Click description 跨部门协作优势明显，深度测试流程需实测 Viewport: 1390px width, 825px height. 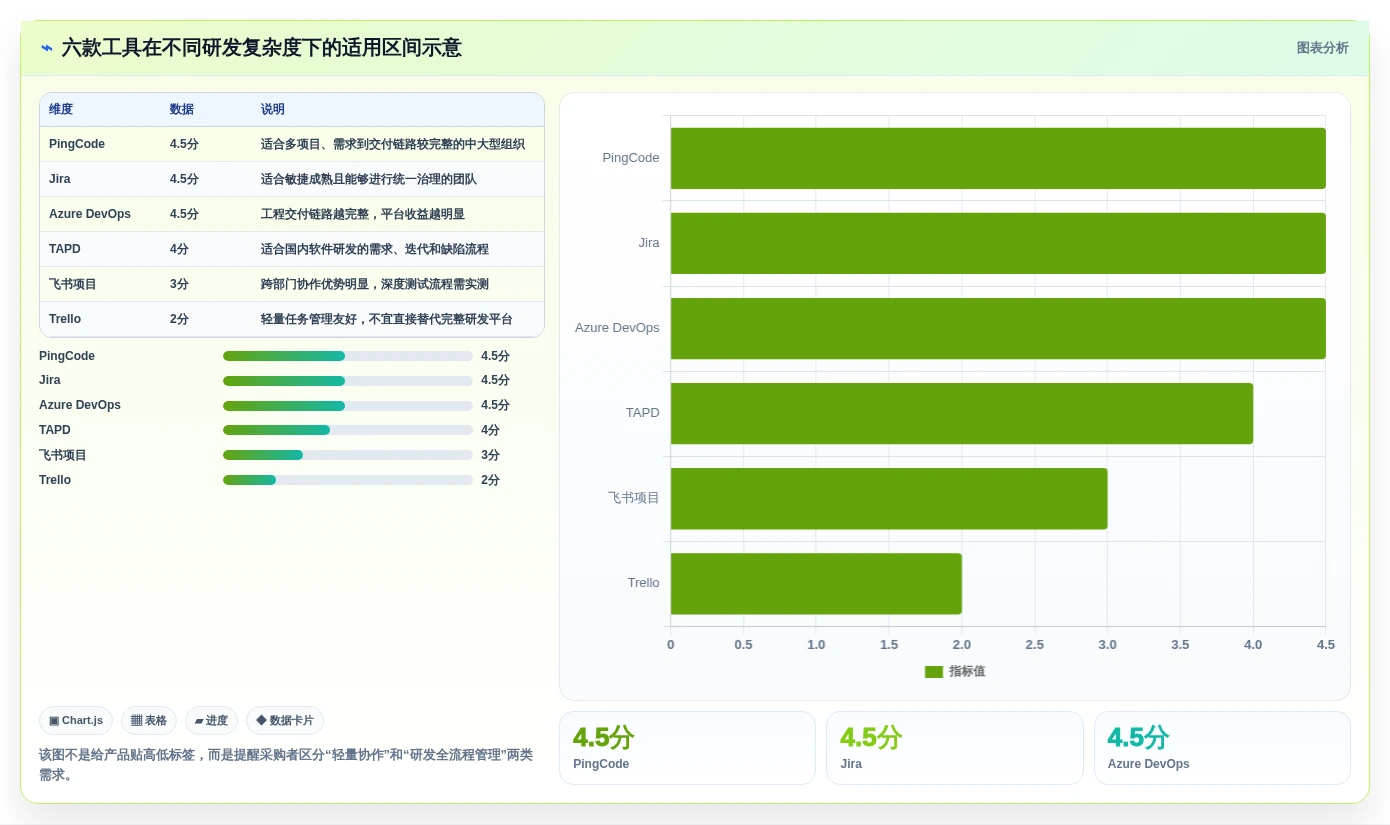click(x=375, y=284)
